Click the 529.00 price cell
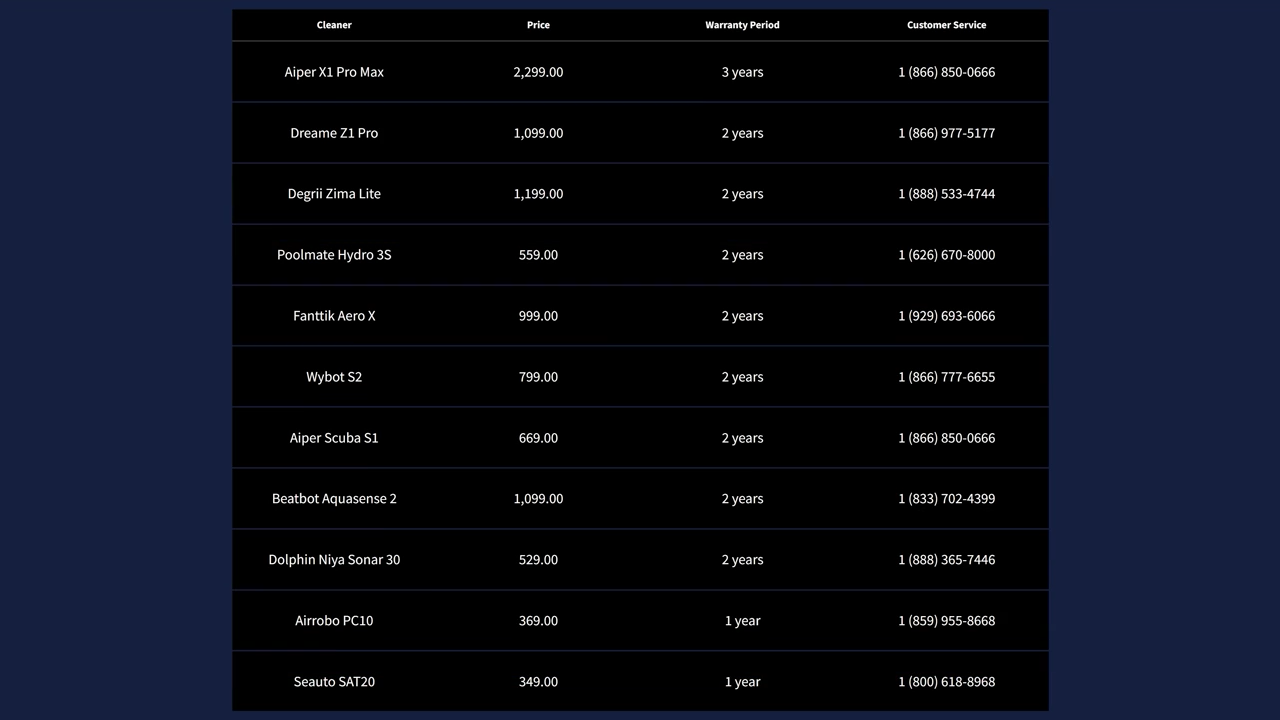Screen dimensions: 1280x720 pyautogui.click(x=538, y=560)
